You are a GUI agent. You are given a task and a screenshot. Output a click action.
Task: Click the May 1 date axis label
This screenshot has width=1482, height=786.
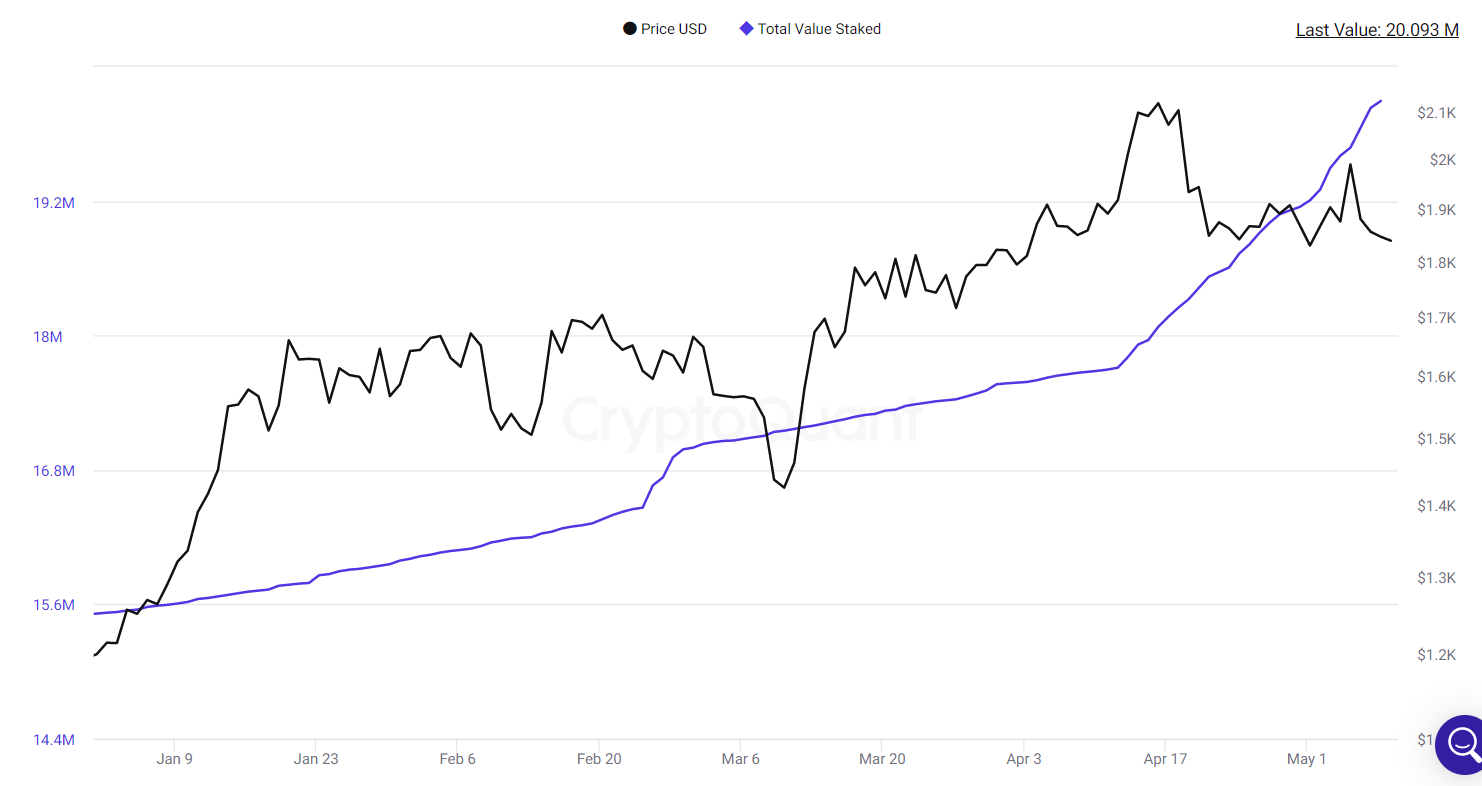pos(1306,759)
